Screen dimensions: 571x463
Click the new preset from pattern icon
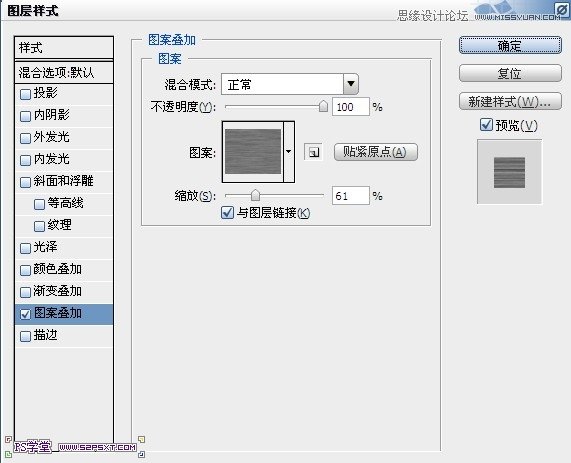point(314,152)
